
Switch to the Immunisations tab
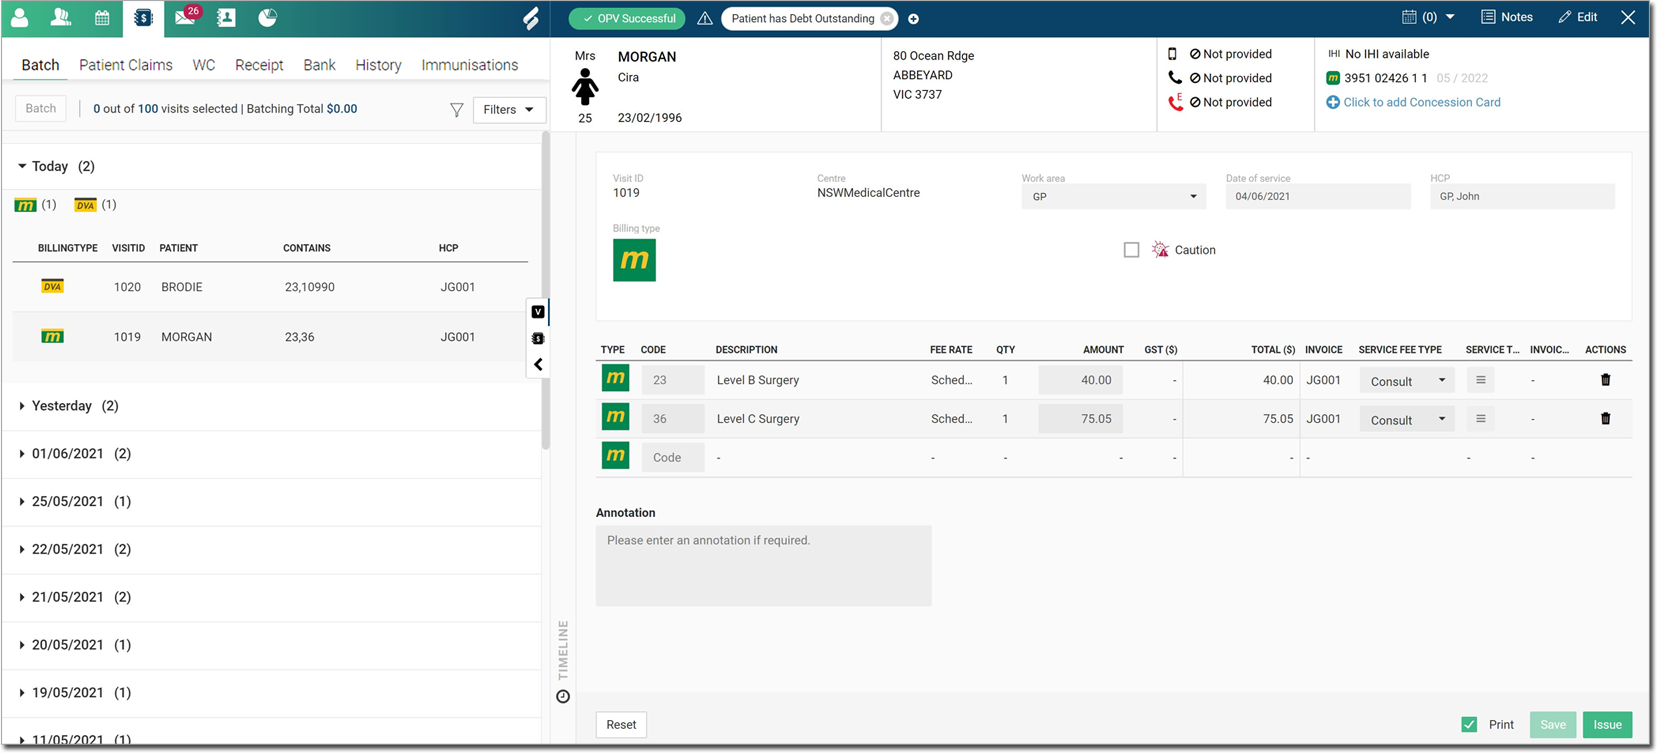pyautogui.click(x=470, y=65)
